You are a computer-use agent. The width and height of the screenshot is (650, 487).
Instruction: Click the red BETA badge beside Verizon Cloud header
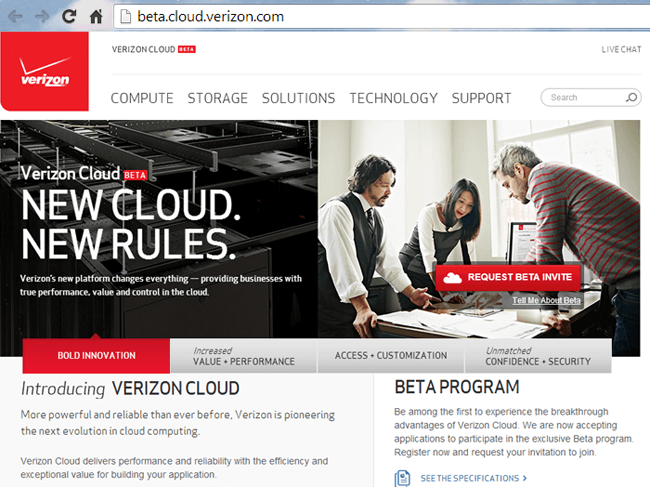click(187, 49)
